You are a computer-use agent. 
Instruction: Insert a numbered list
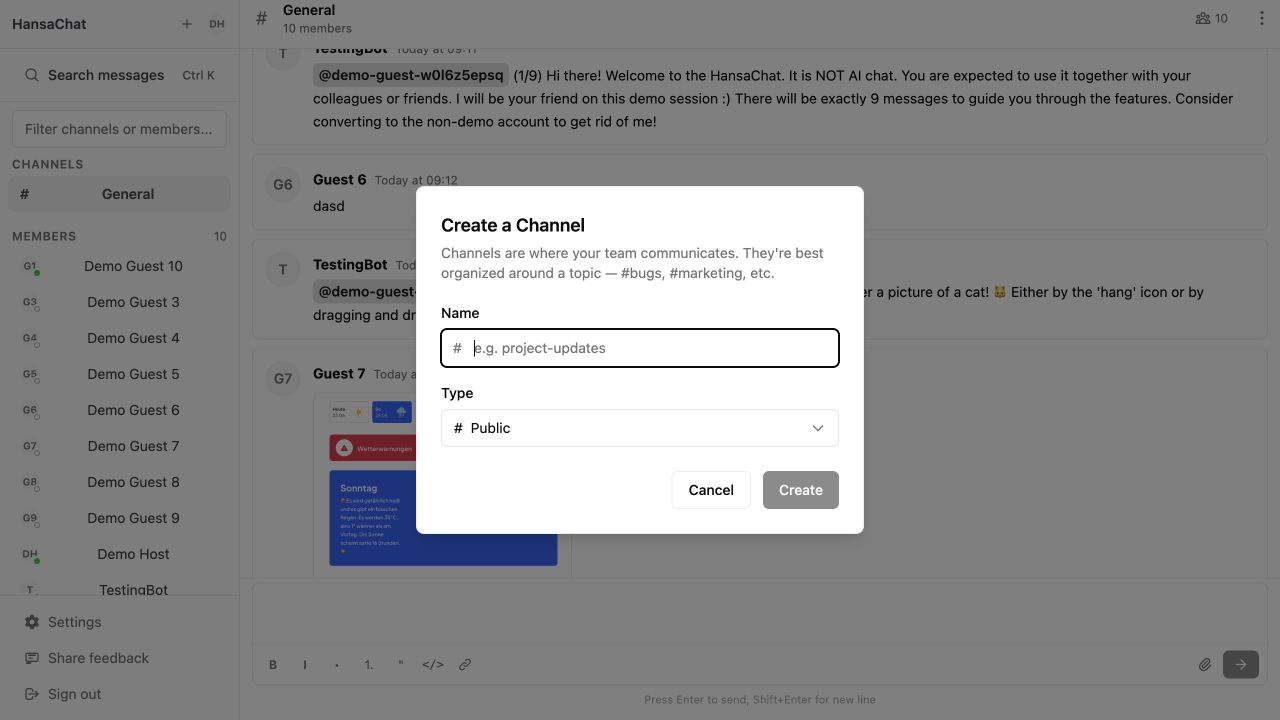(369, 665)
